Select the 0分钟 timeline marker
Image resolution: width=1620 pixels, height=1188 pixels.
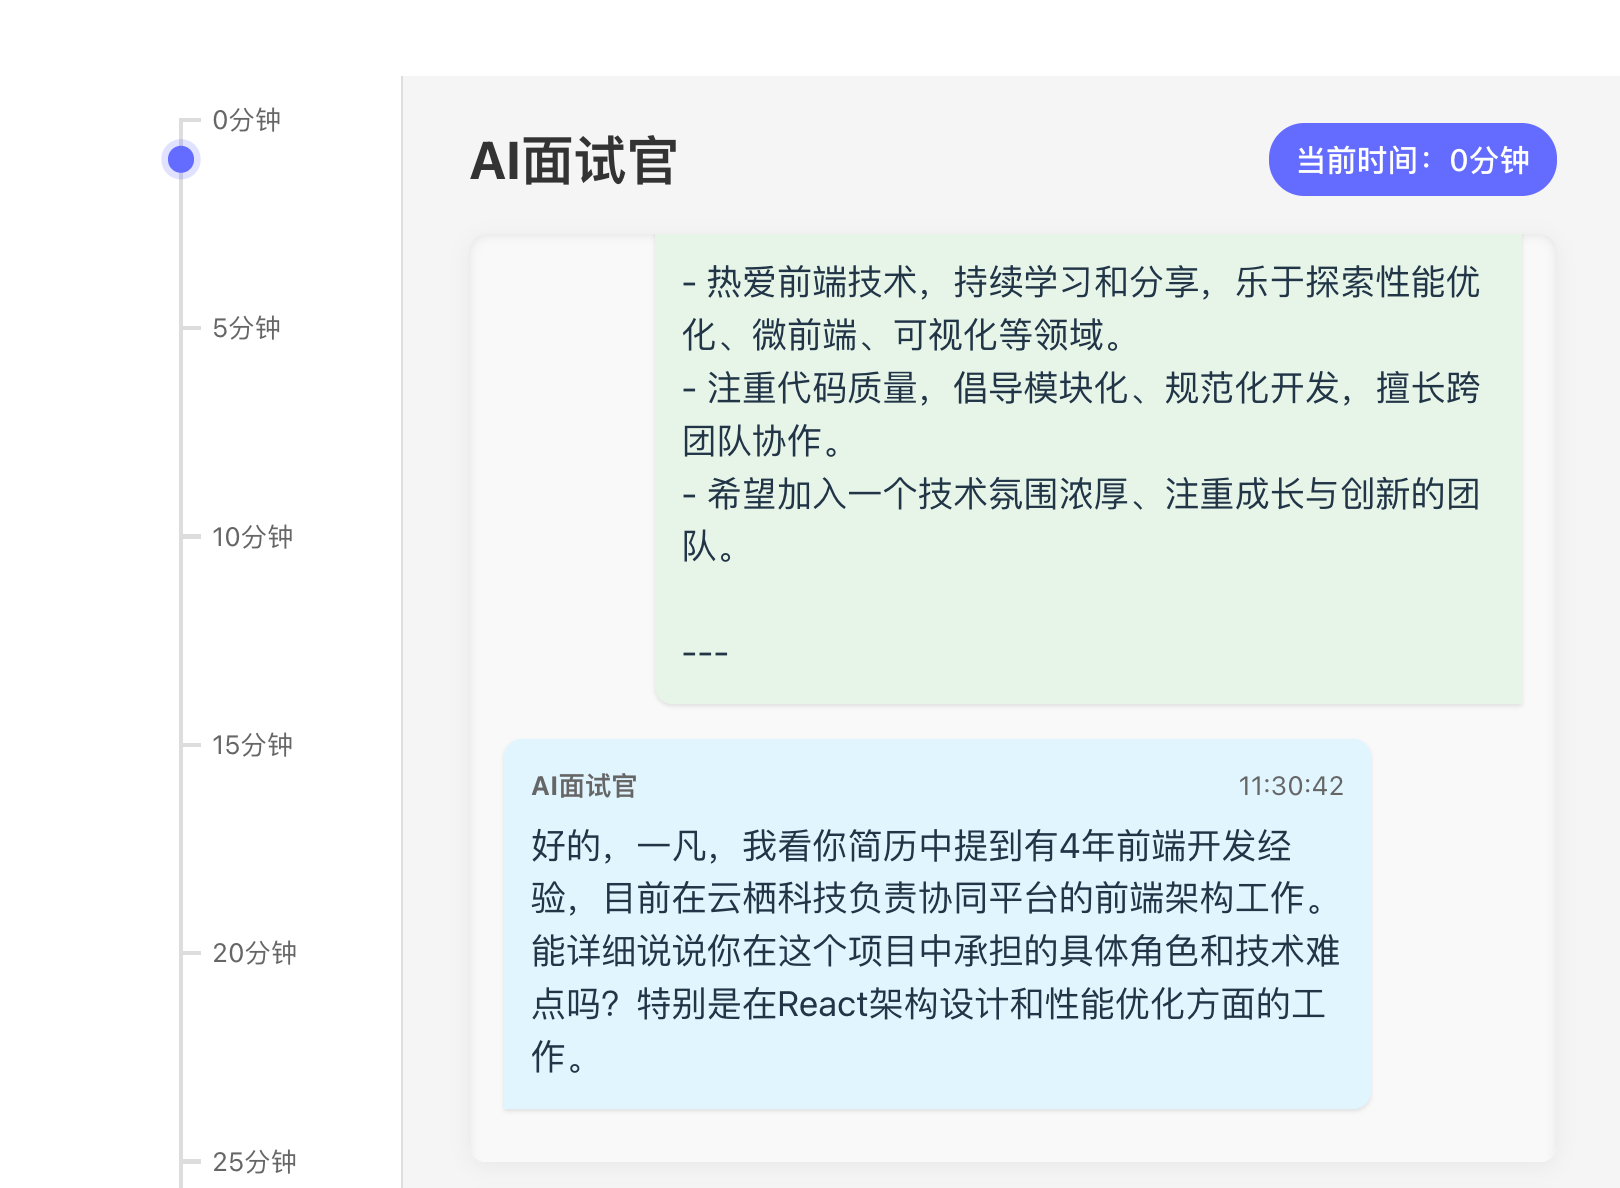click(x=246, y=120)
